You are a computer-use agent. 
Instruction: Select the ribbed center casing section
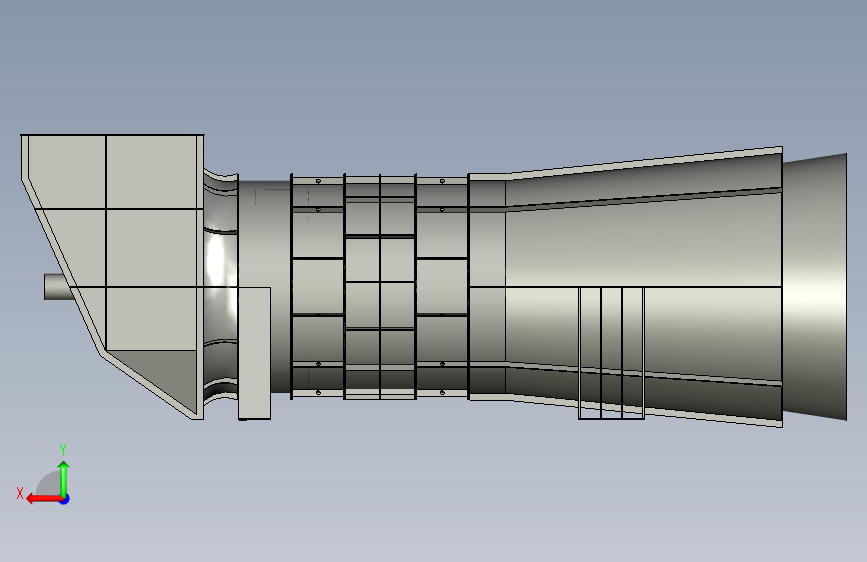point(379,287)
